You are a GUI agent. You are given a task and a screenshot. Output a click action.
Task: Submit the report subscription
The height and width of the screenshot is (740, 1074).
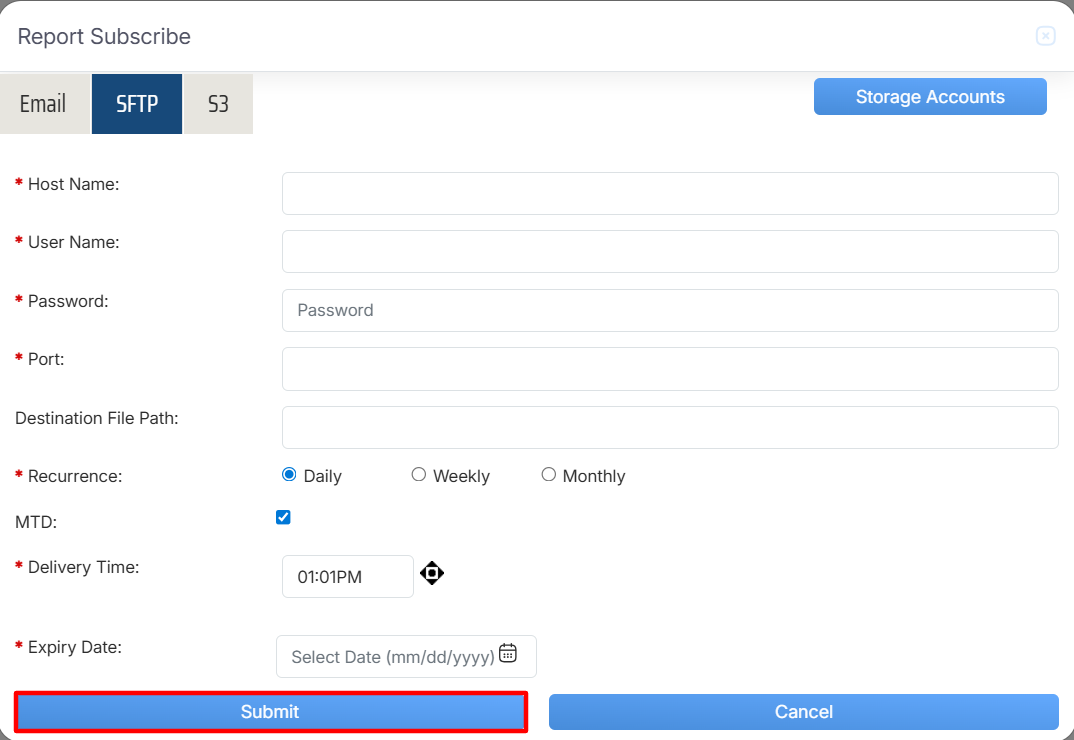270,712
